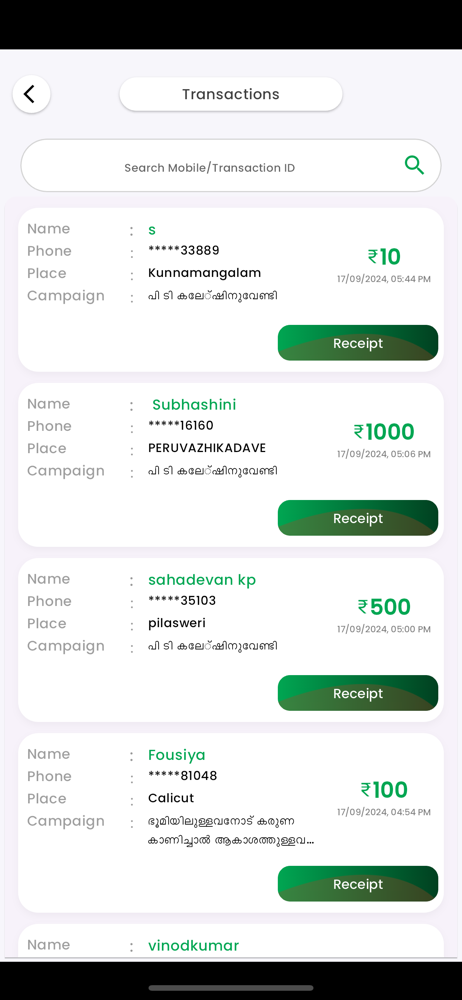462x1000 pixels.
Task: Select the name sahadevan kp
Action: [x=202, y=580]
